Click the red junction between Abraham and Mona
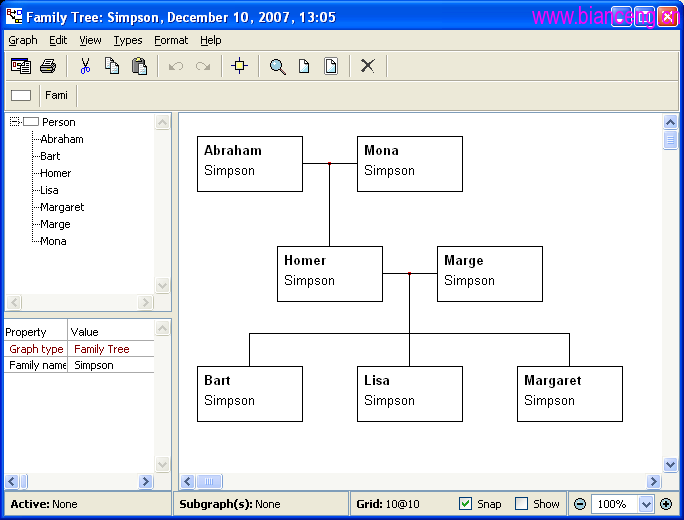The height and width of the screenshot is (520, 684). (x=329, y=164)
